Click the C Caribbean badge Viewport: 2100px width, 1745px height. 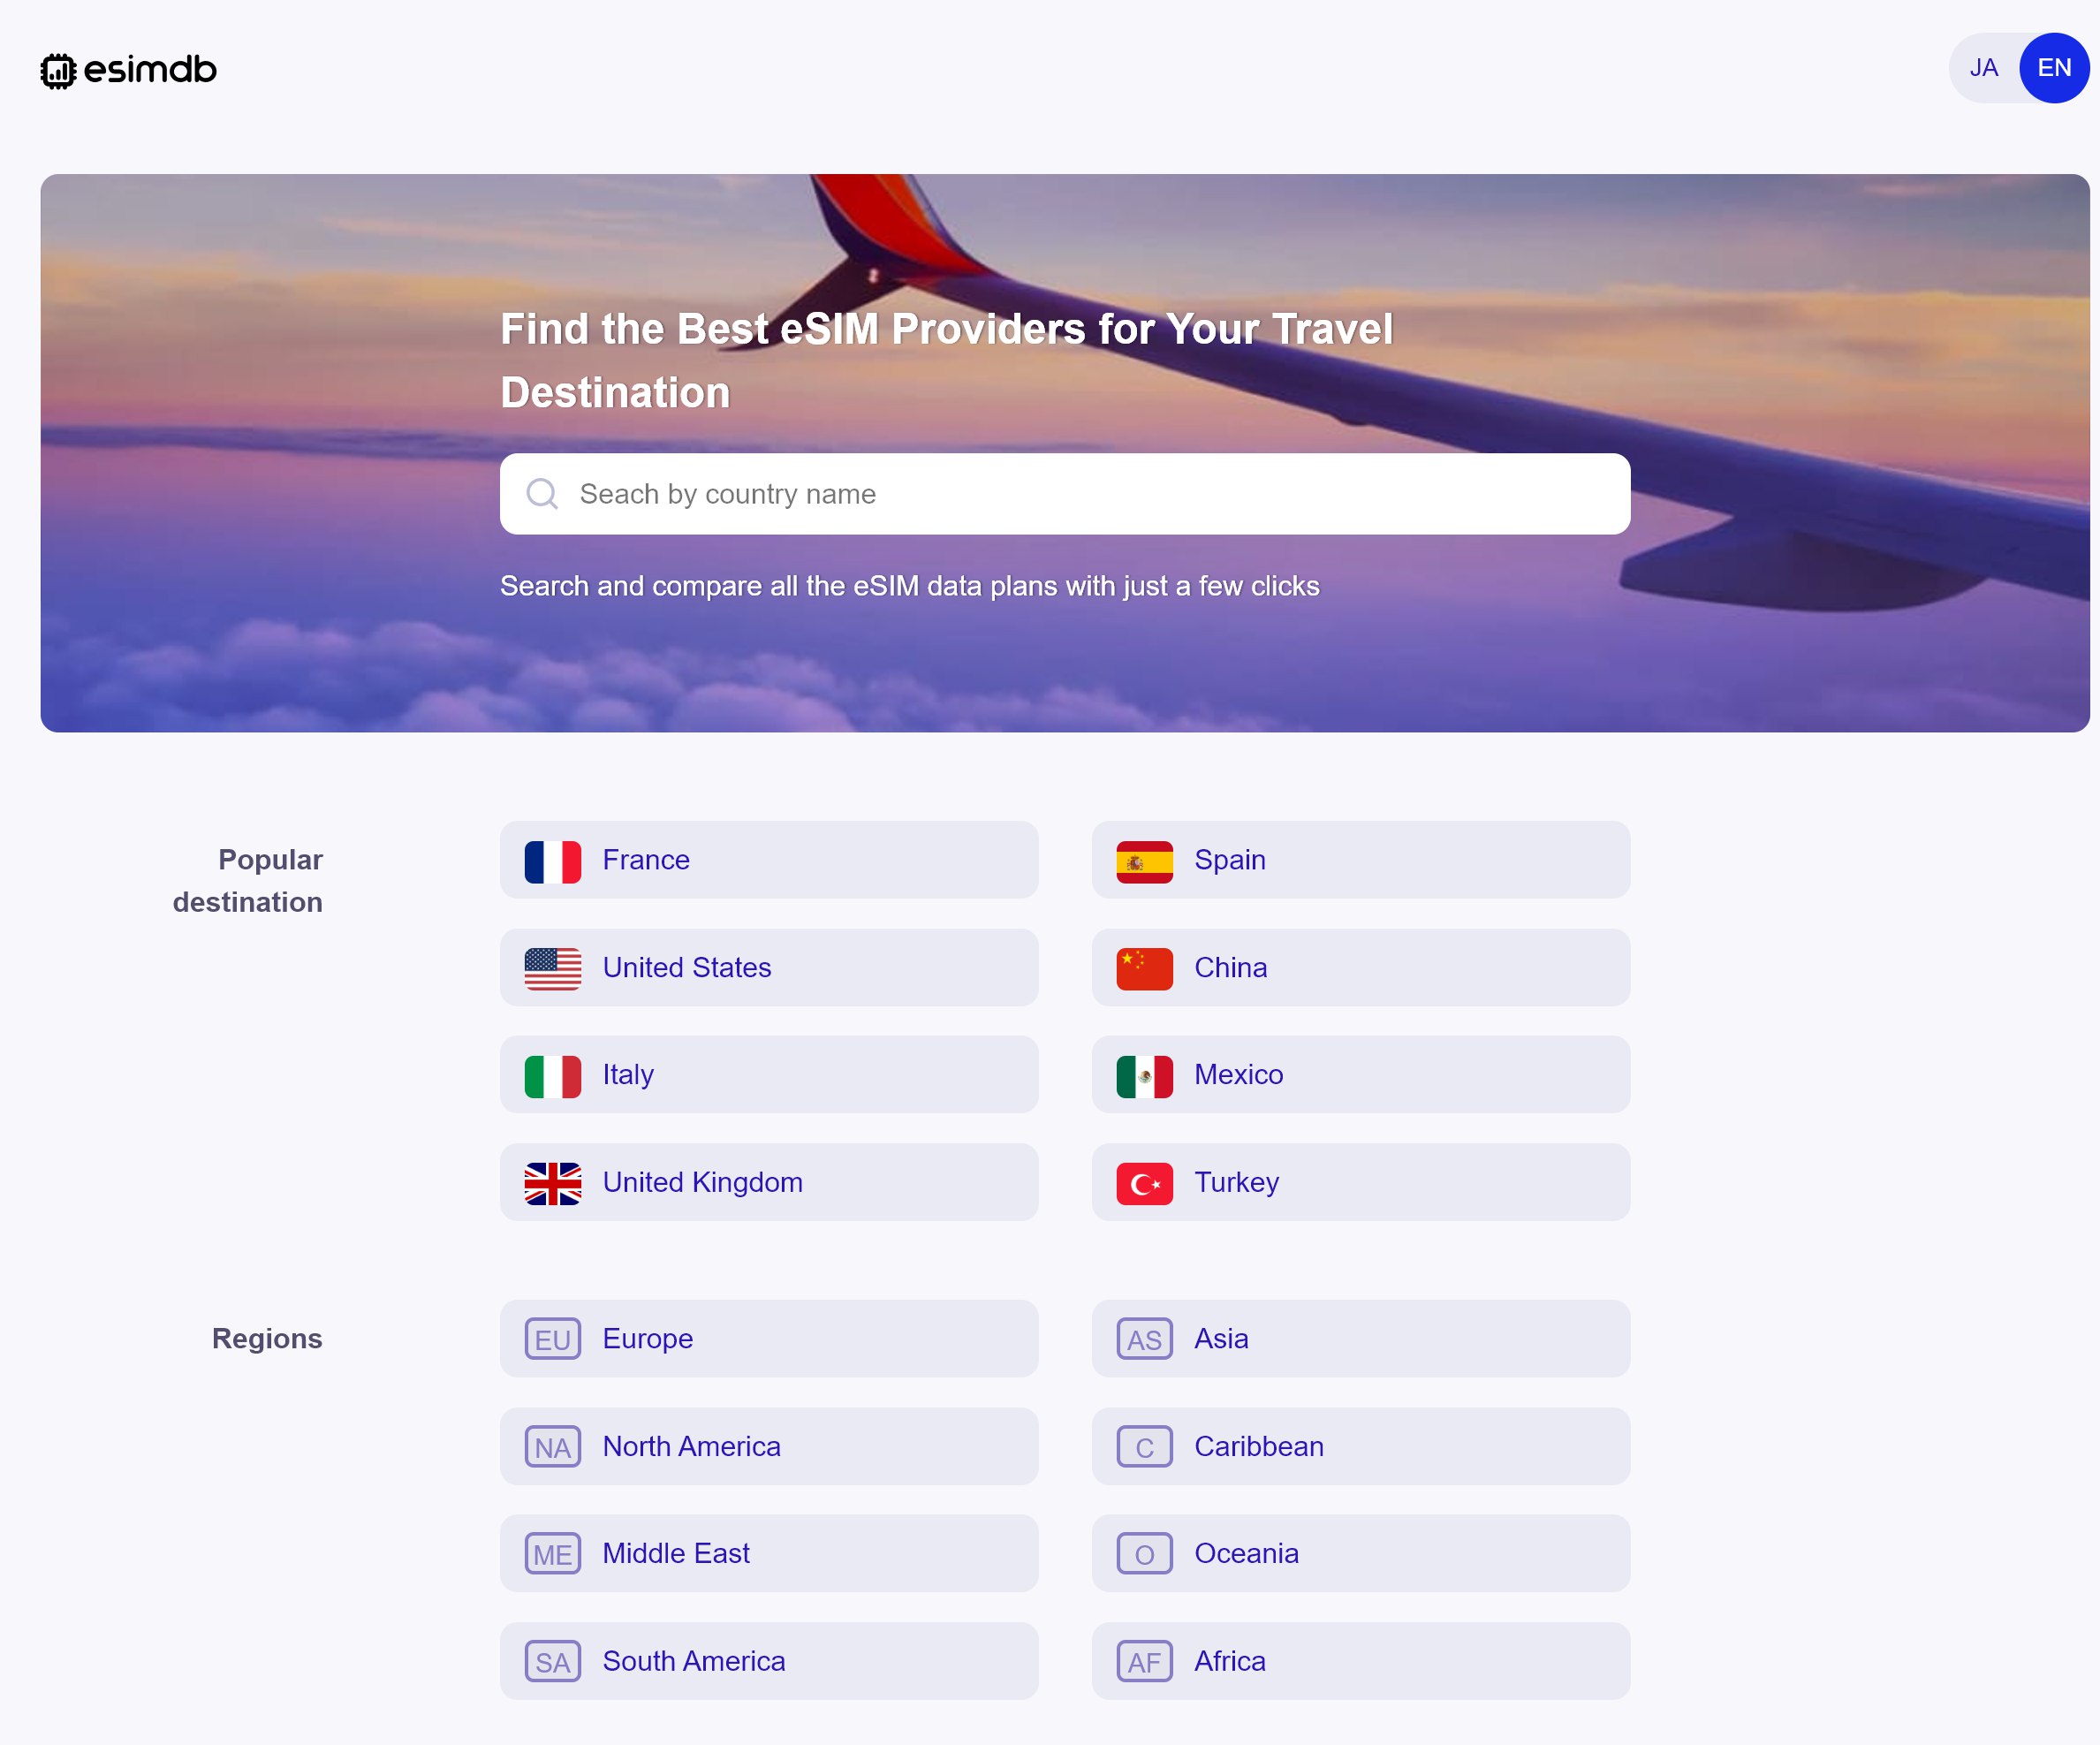(1144, 1447)
